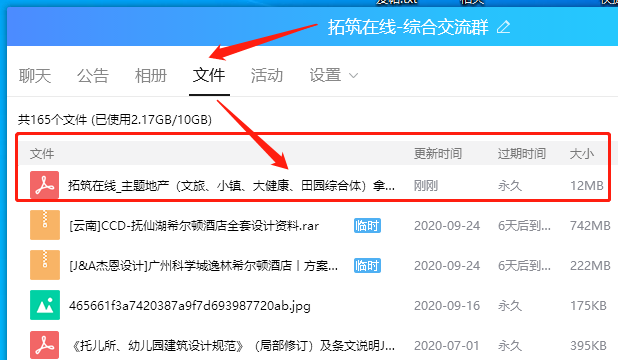The height and width of the screenshot is (360, 618).
Task: Sort by the 更新时间 column header
Action: [x=438, y=153]
